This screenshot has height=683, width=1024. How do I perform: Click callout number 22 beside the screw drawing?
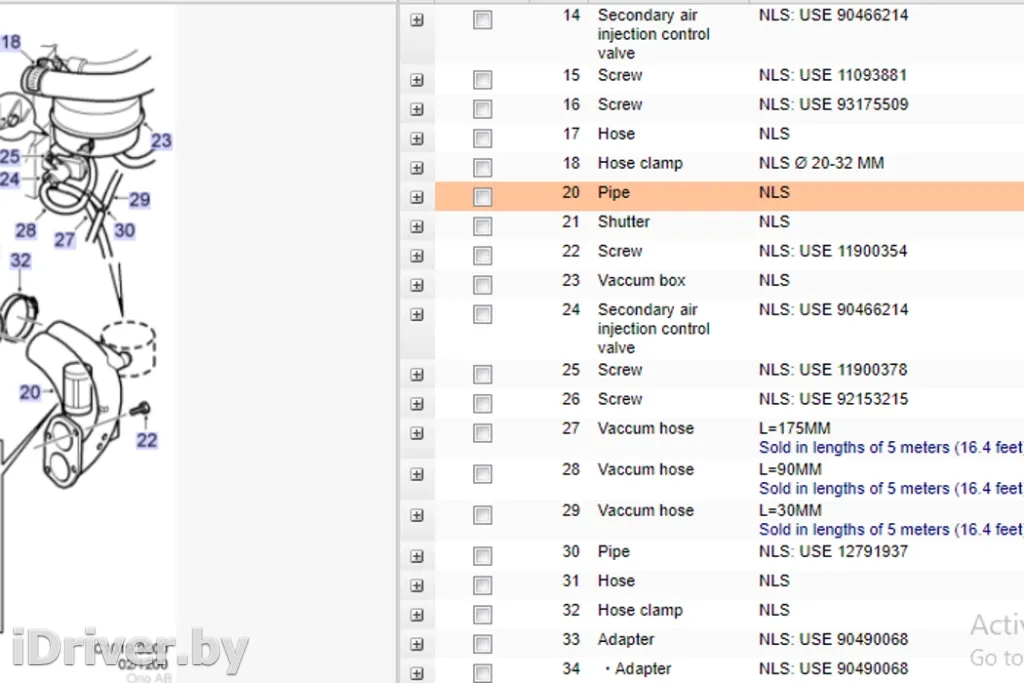(147, 440)
